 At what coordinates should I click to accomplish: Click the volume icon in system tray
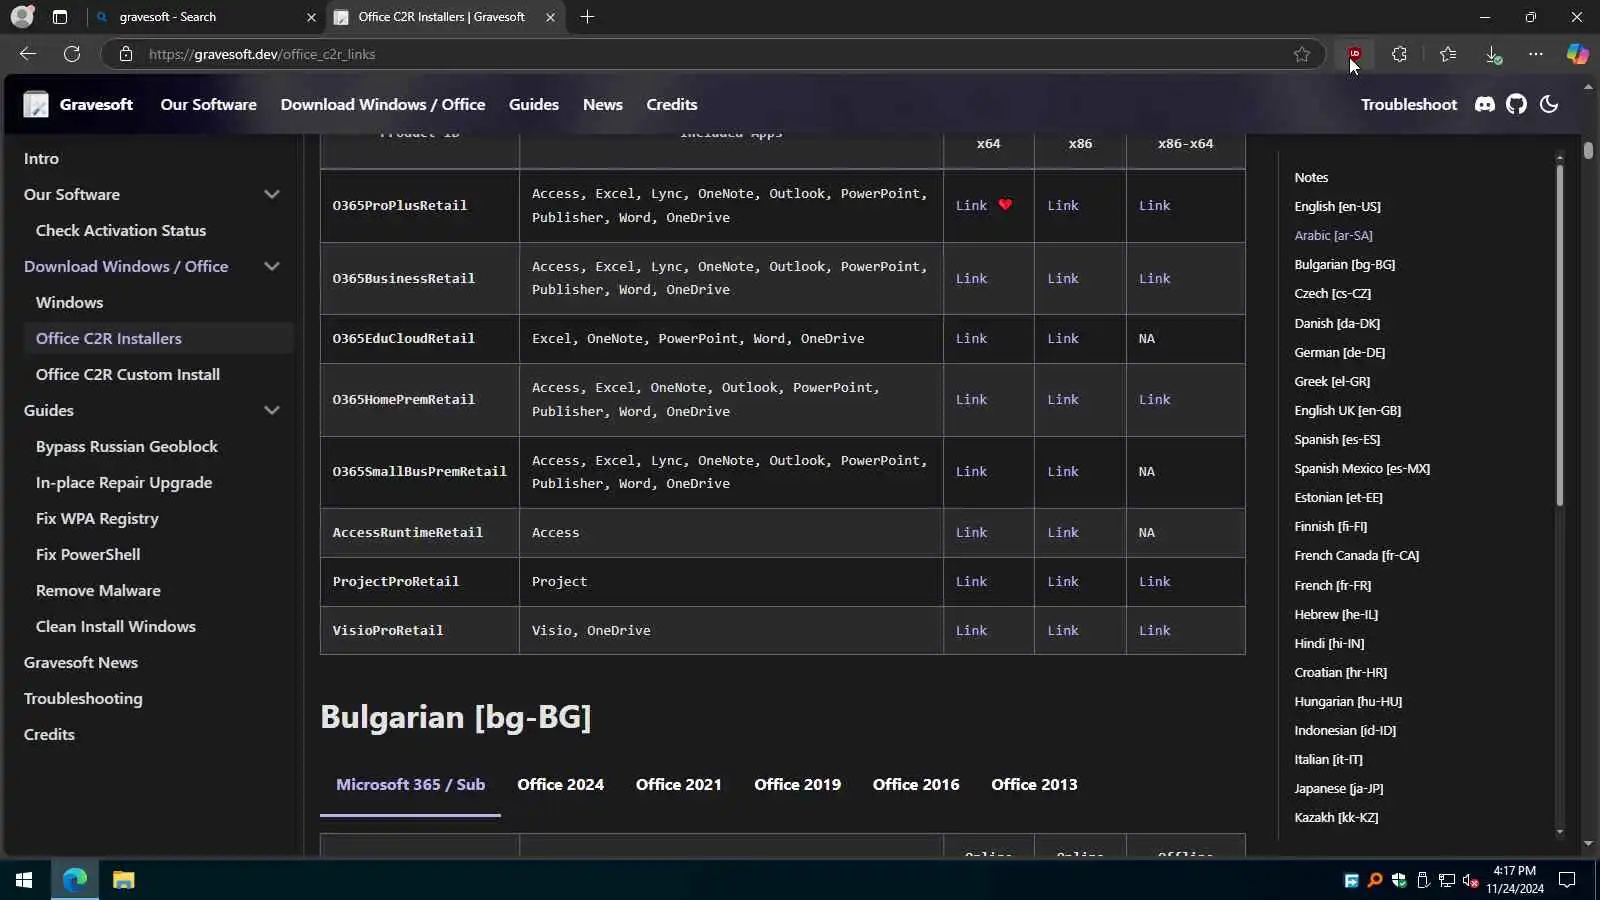1470,880
